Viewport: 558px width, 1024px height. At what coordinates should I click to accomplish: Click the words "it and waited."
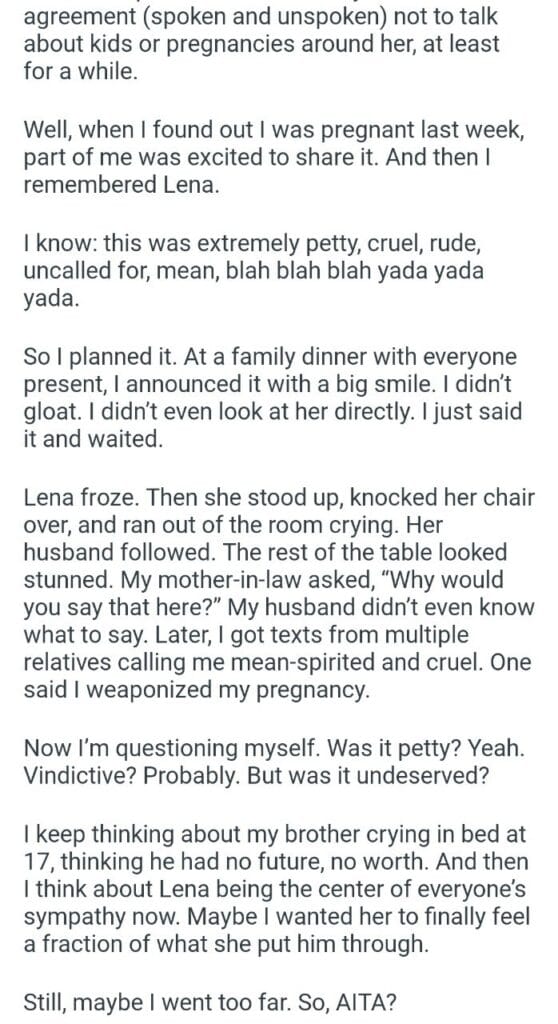click(92, 440)
